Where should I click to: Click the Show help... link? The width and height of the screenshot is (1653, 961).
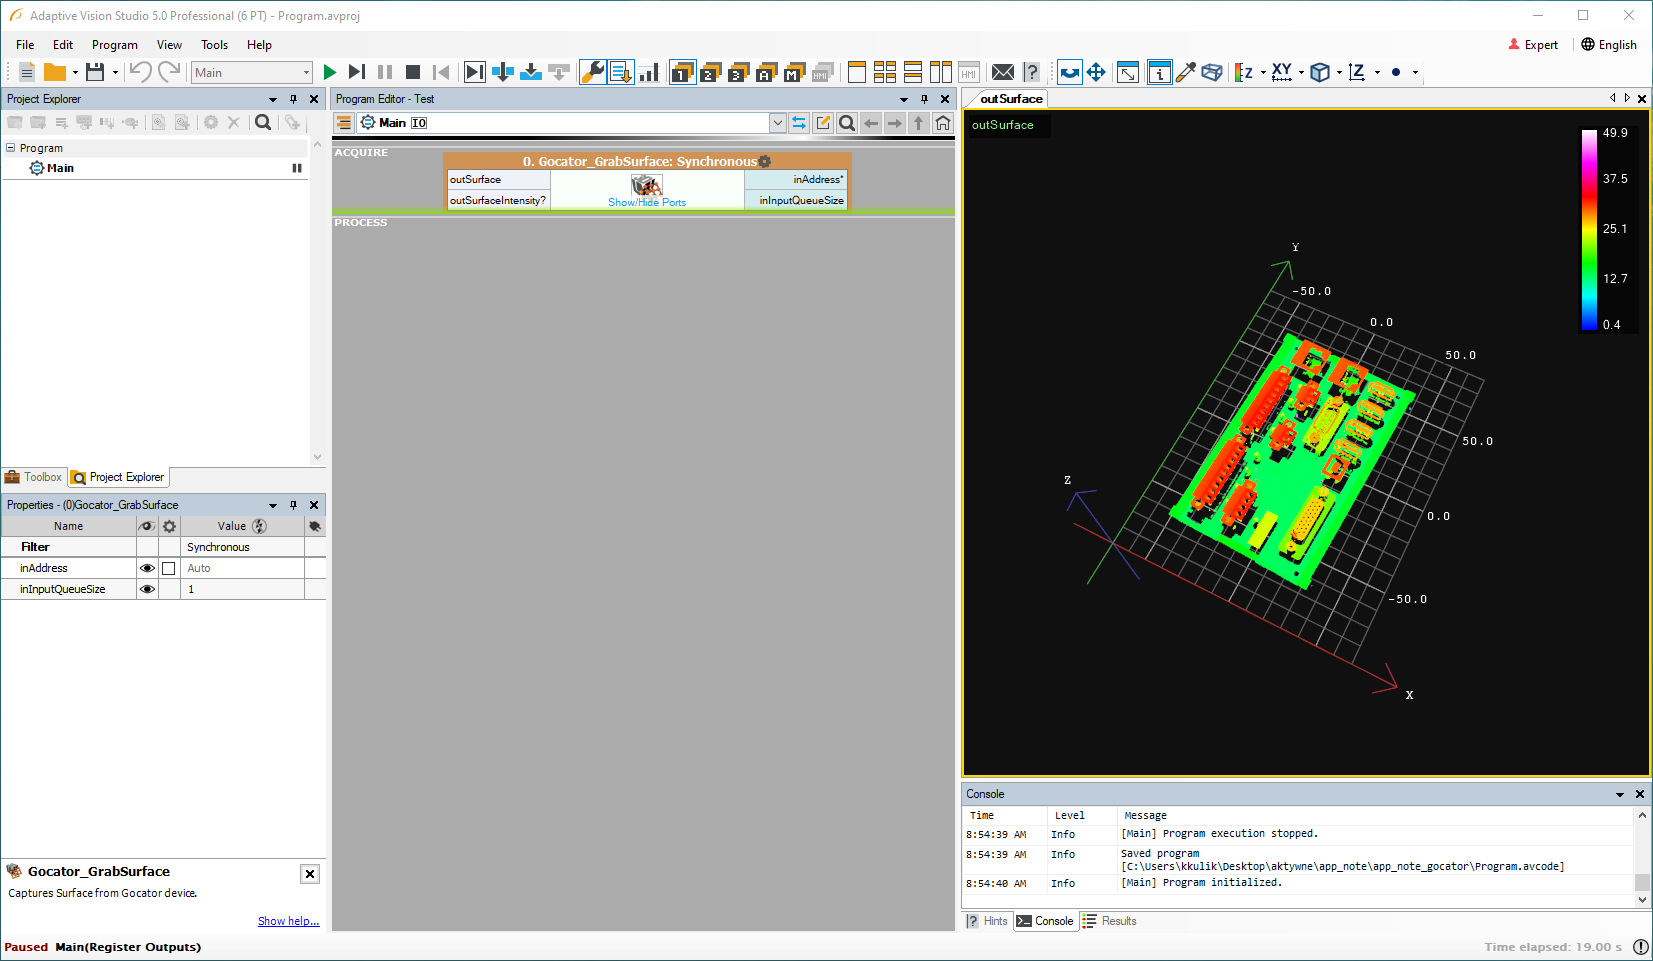pyautogui.click(x=288, y=921)
